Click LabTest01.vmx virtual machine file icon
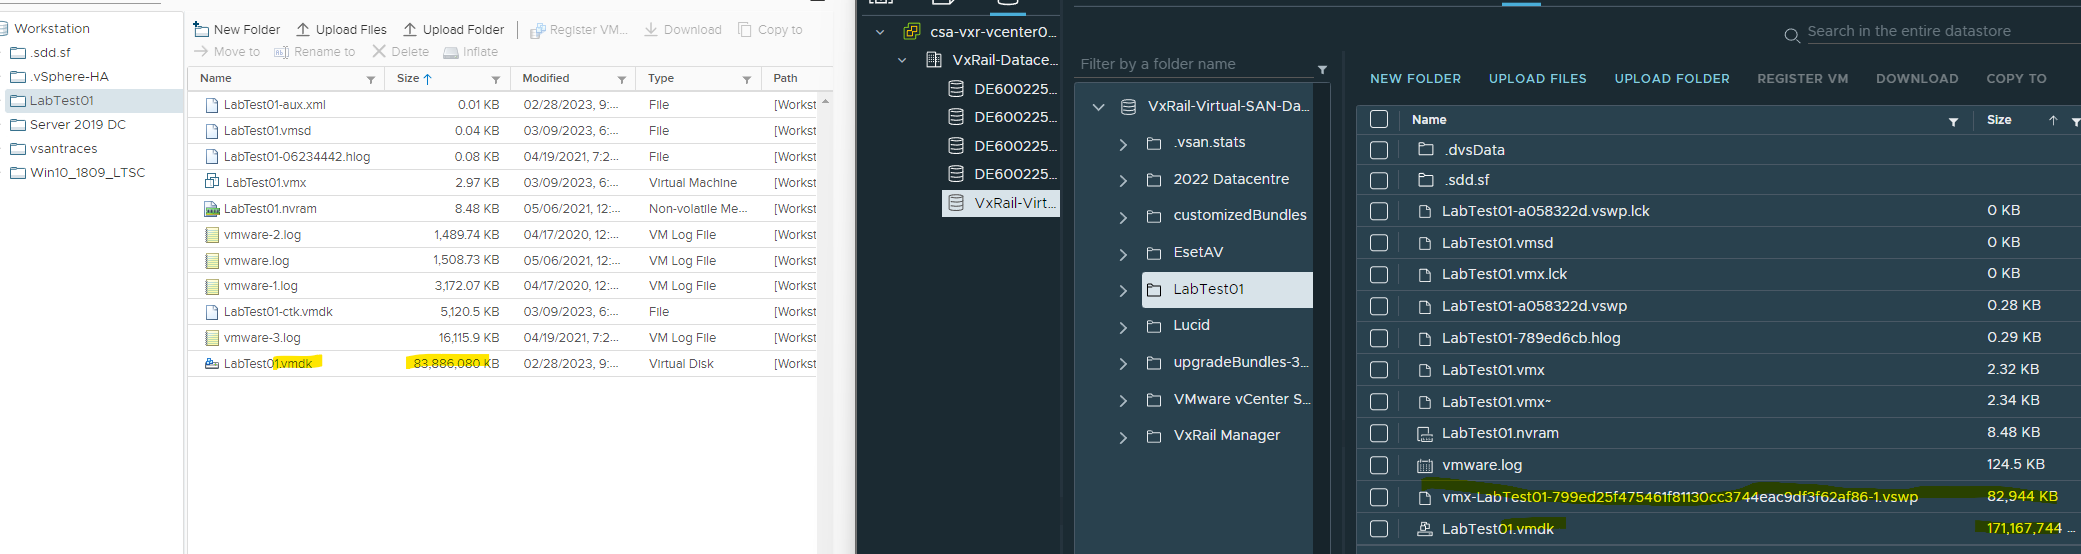 click(212, 181)
